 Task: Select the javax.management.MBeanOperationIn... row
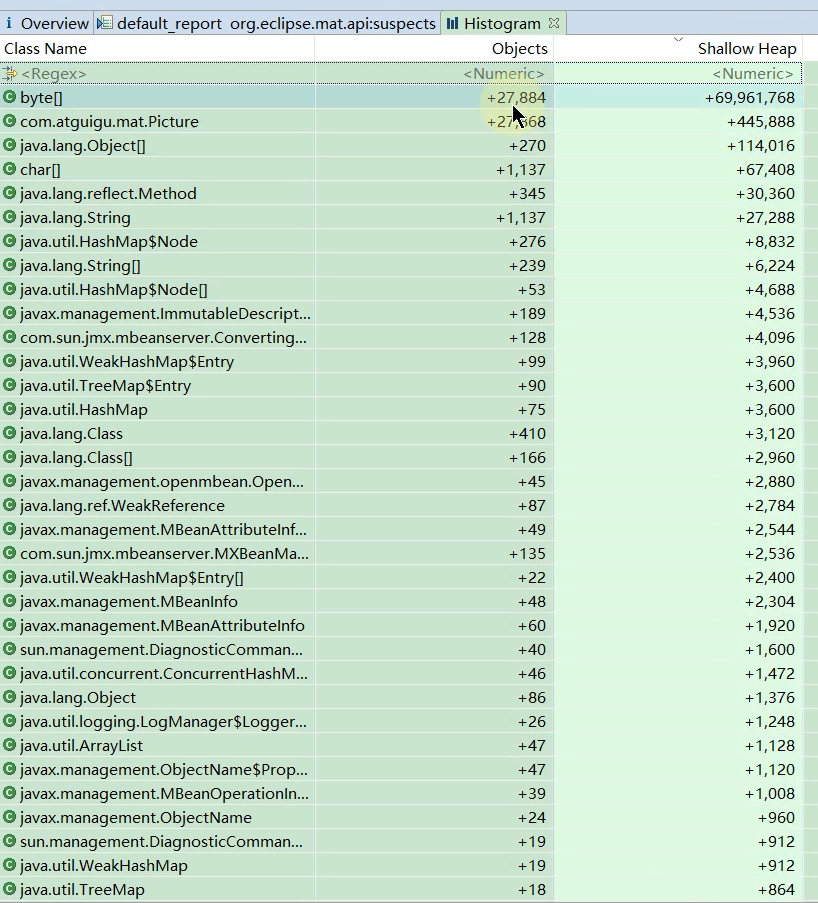click(x=401, y=794)
